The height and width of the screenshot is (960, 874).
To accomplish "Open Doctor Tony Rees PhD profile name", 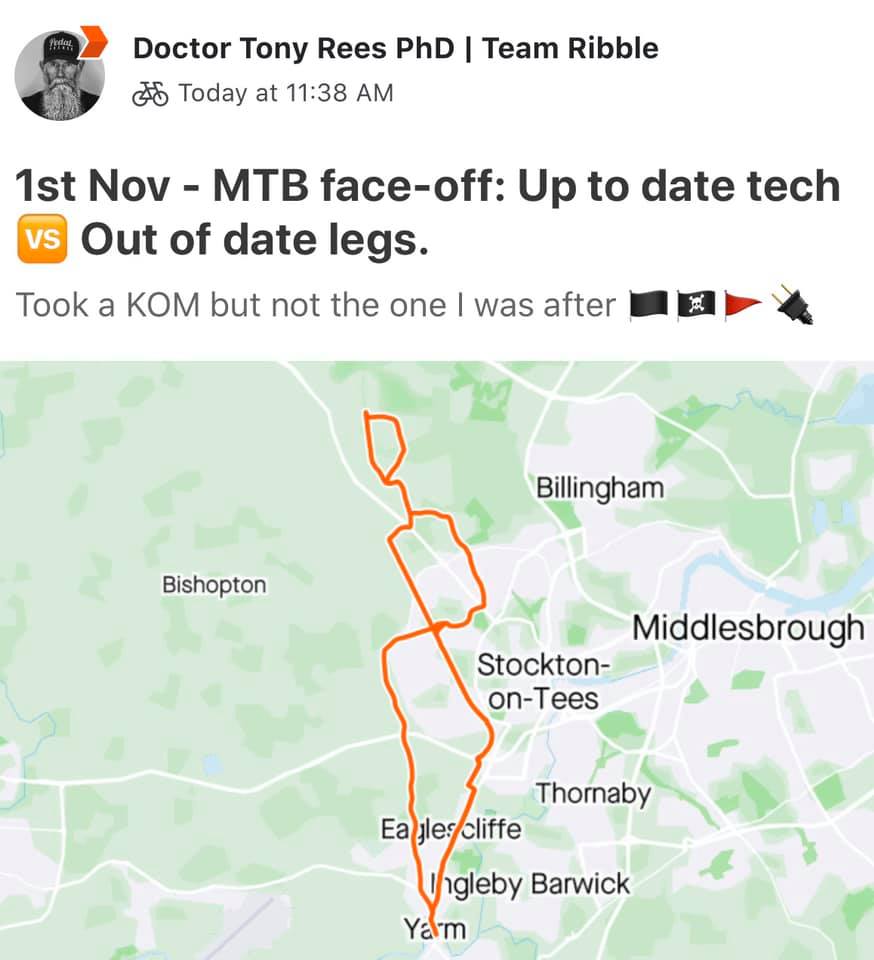I will (x=395, y=48).
